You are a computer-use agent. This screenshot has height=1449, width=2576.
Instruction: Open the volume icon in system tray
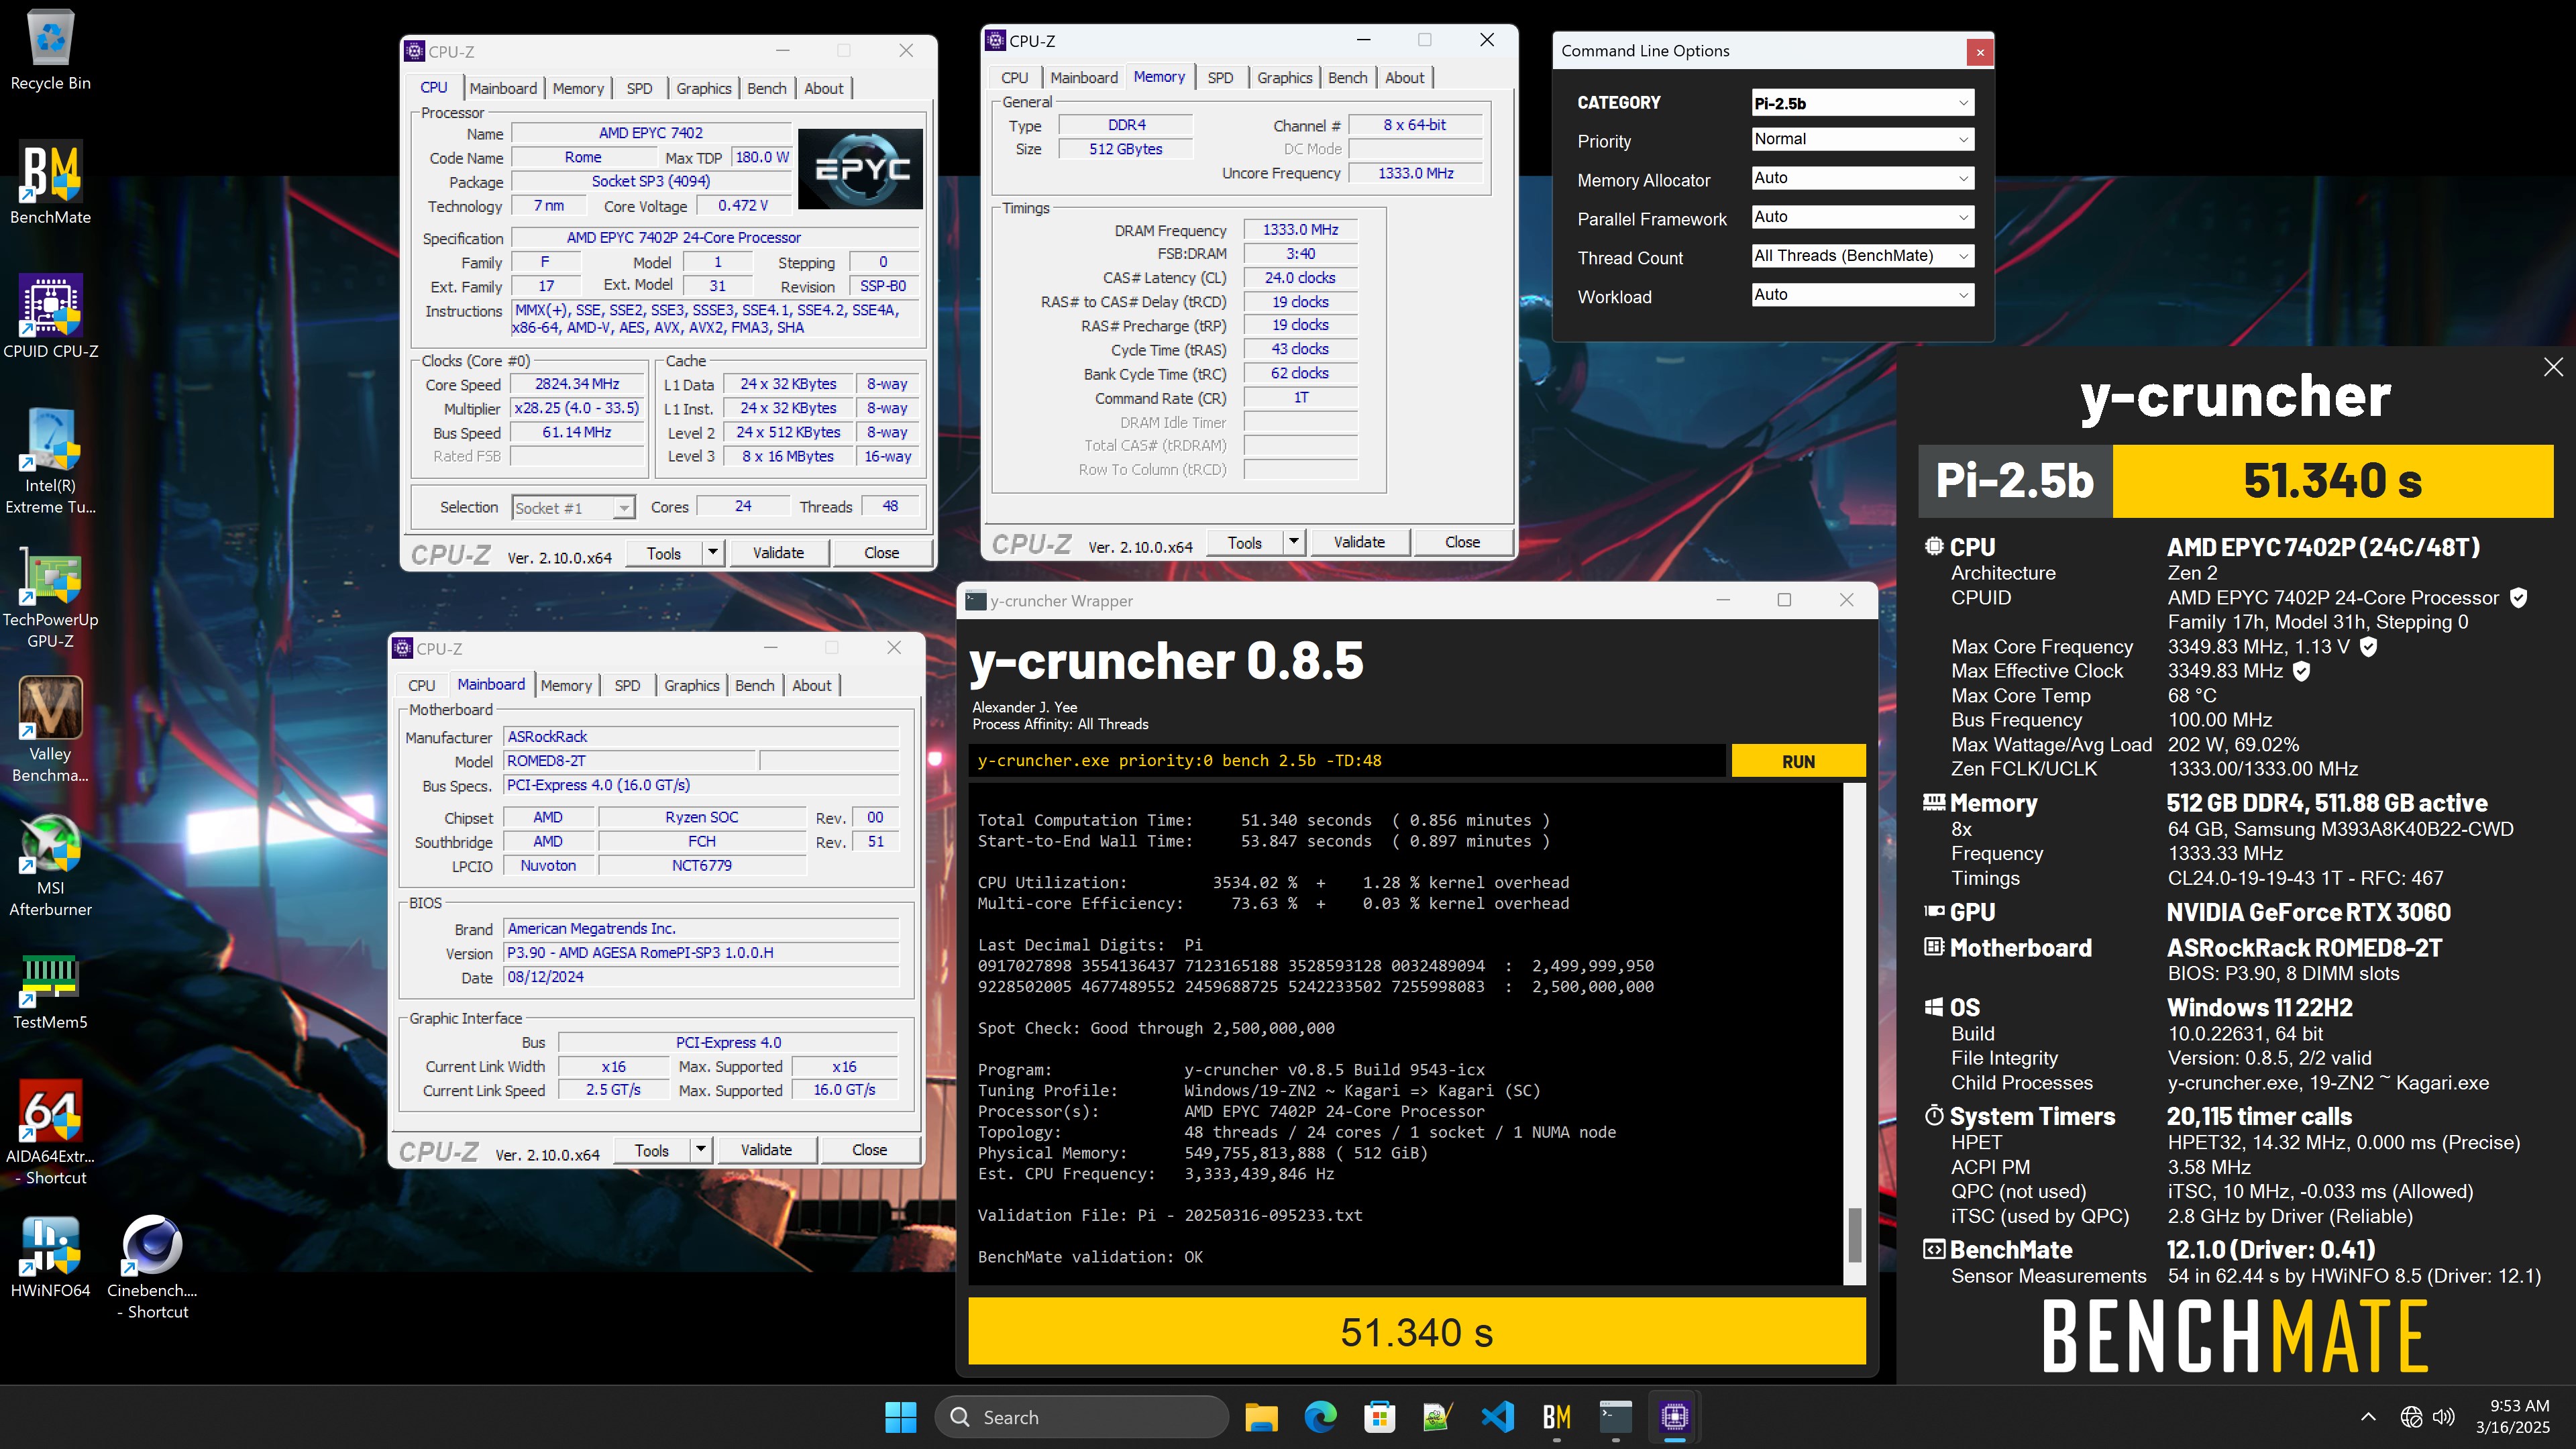coord(2443,1417)
